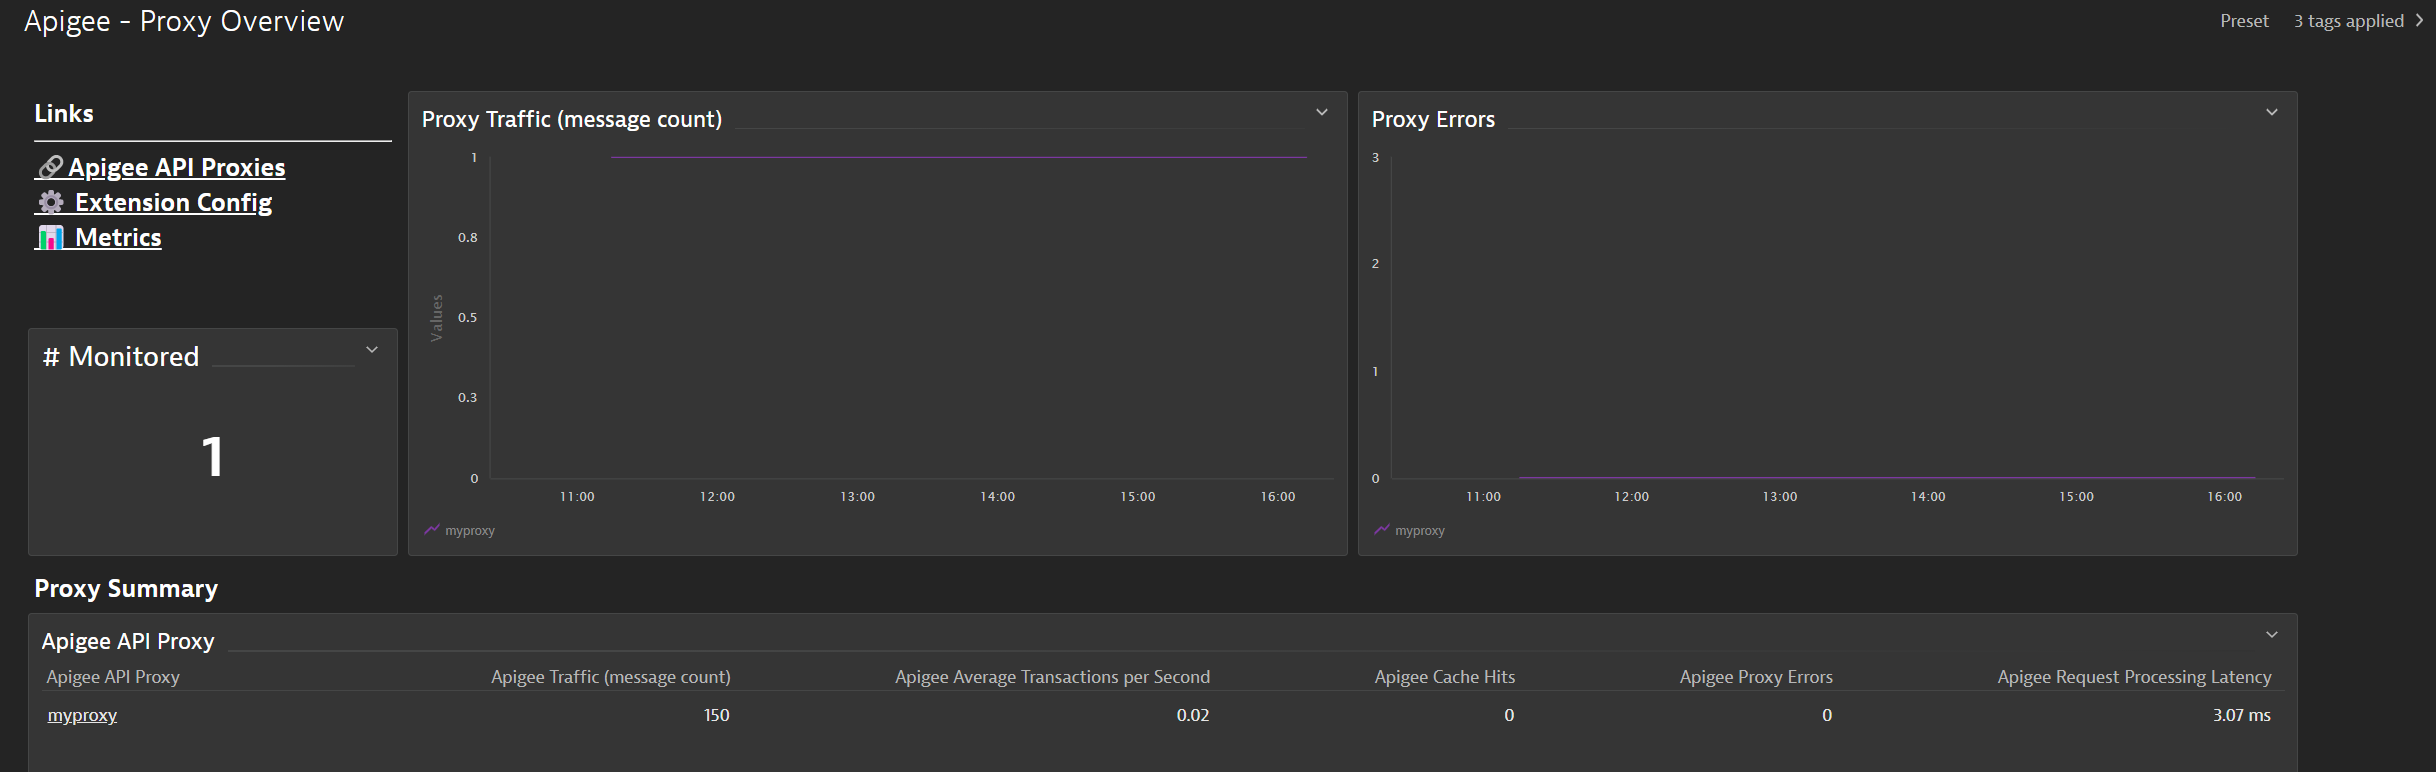
Task: Select the Cache Hits value 0
Action: 1509,715
